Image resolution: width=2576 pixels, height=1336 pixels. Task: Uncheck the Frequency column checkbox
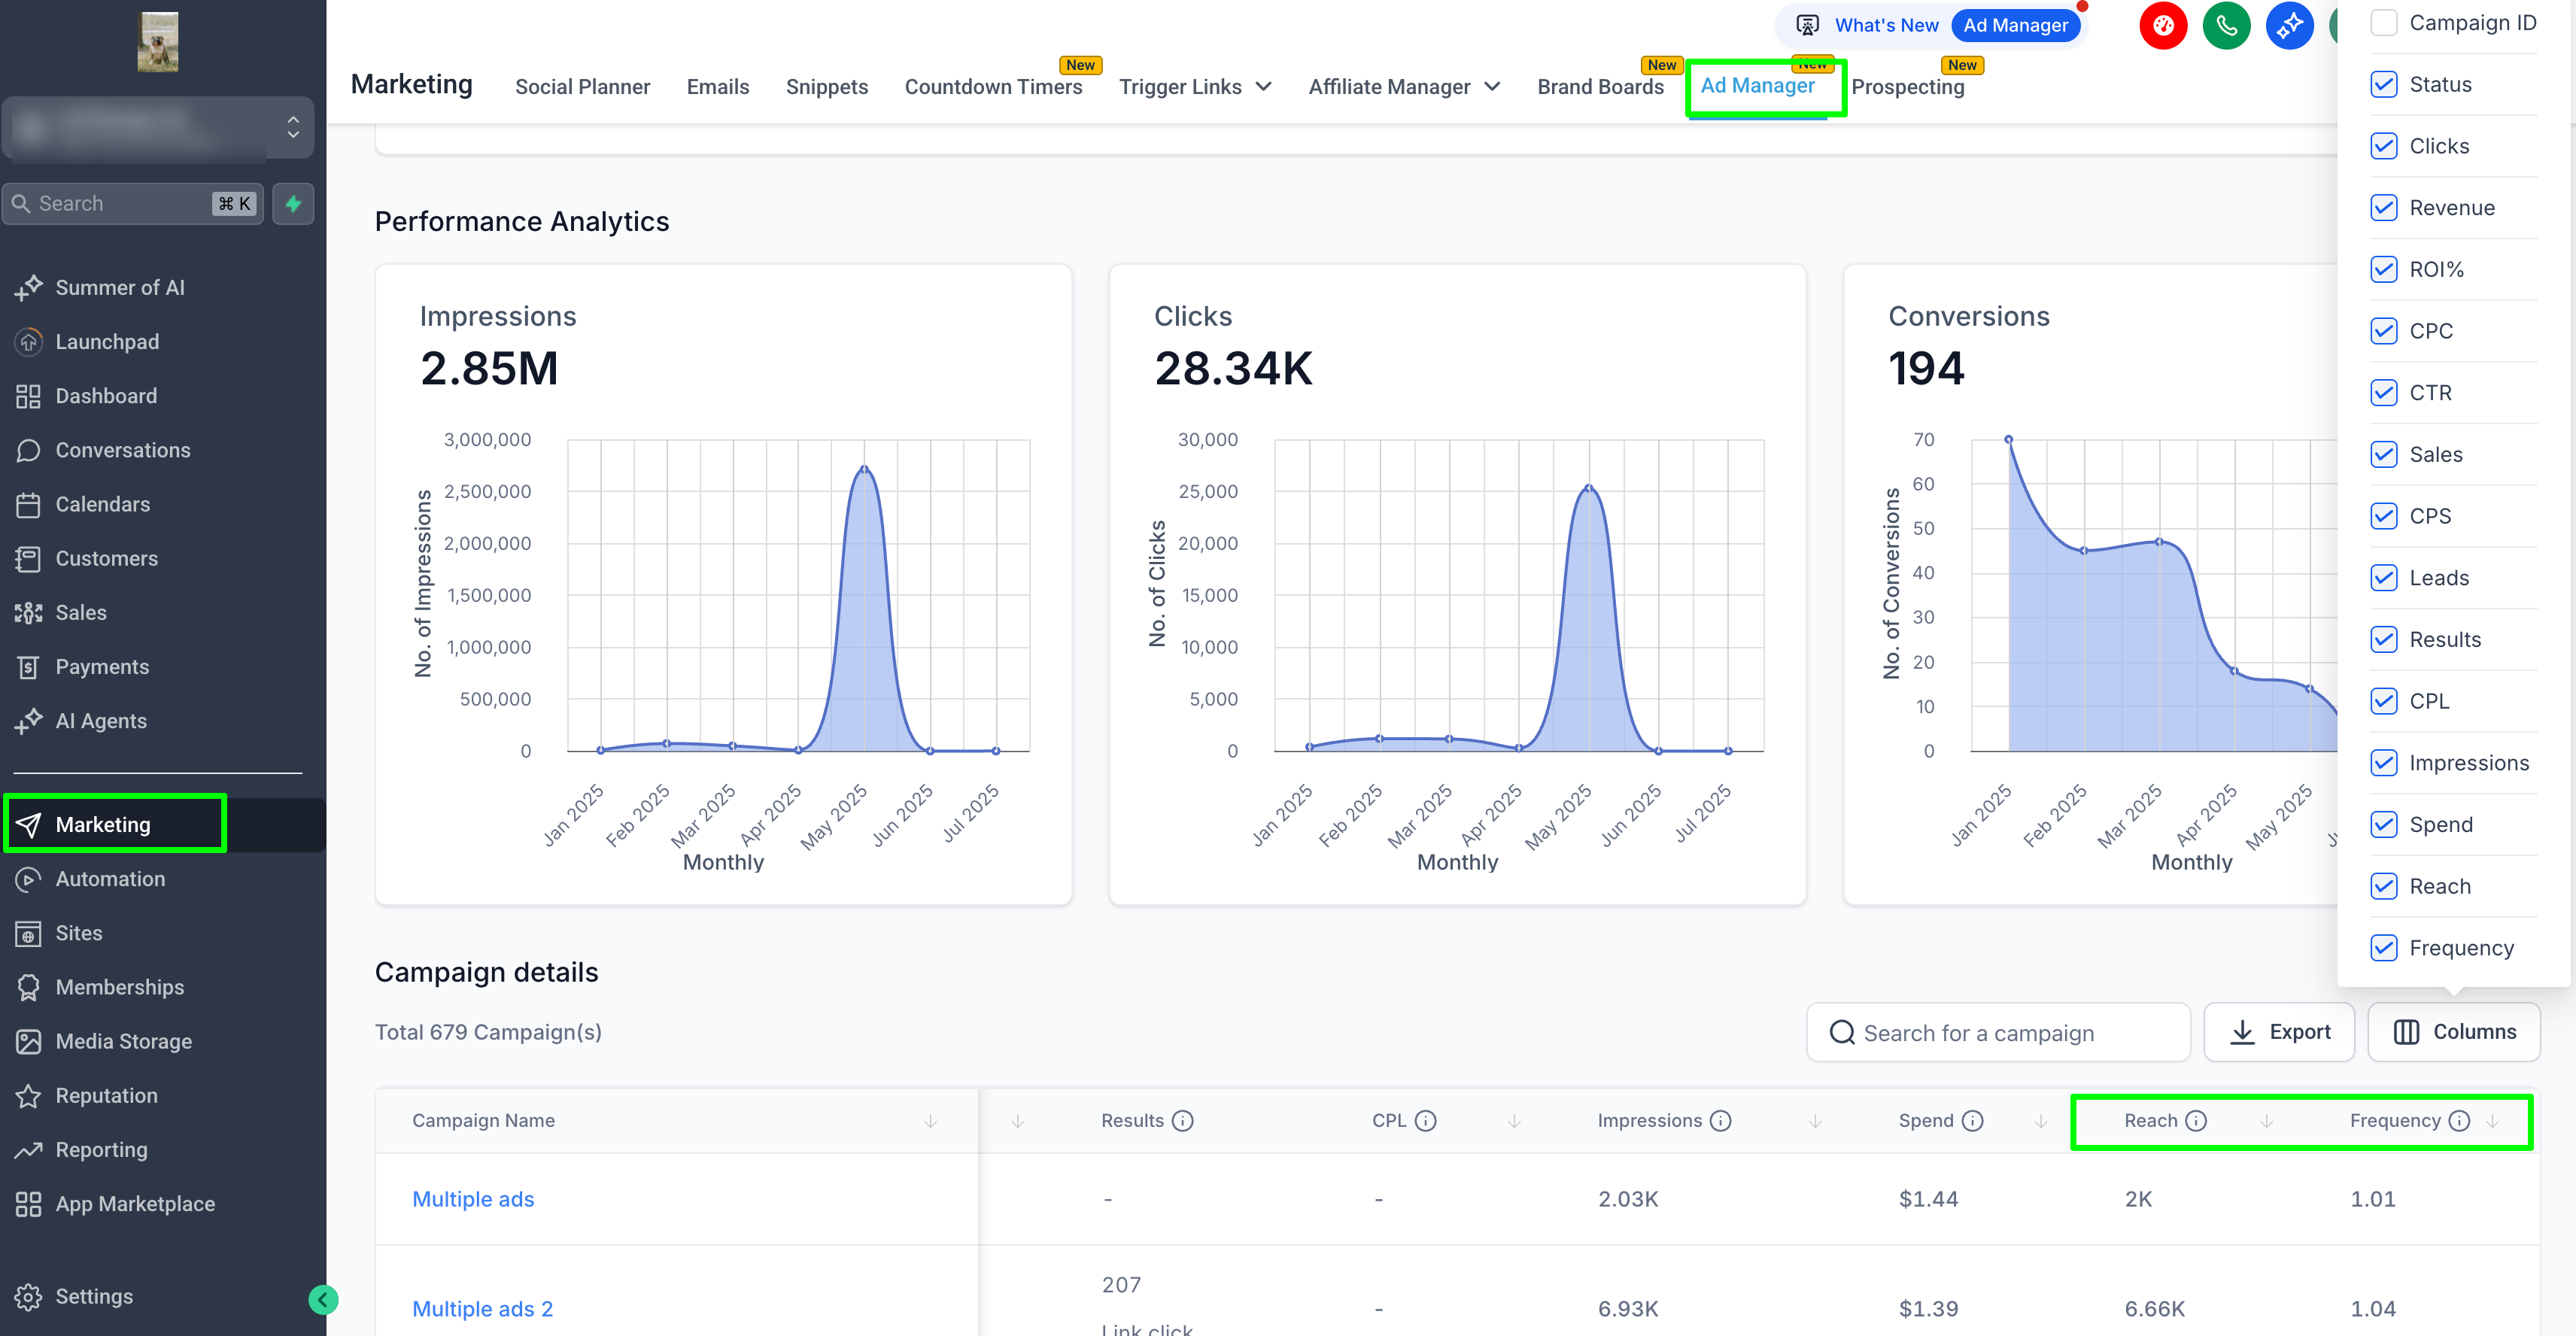(2384, 948)
